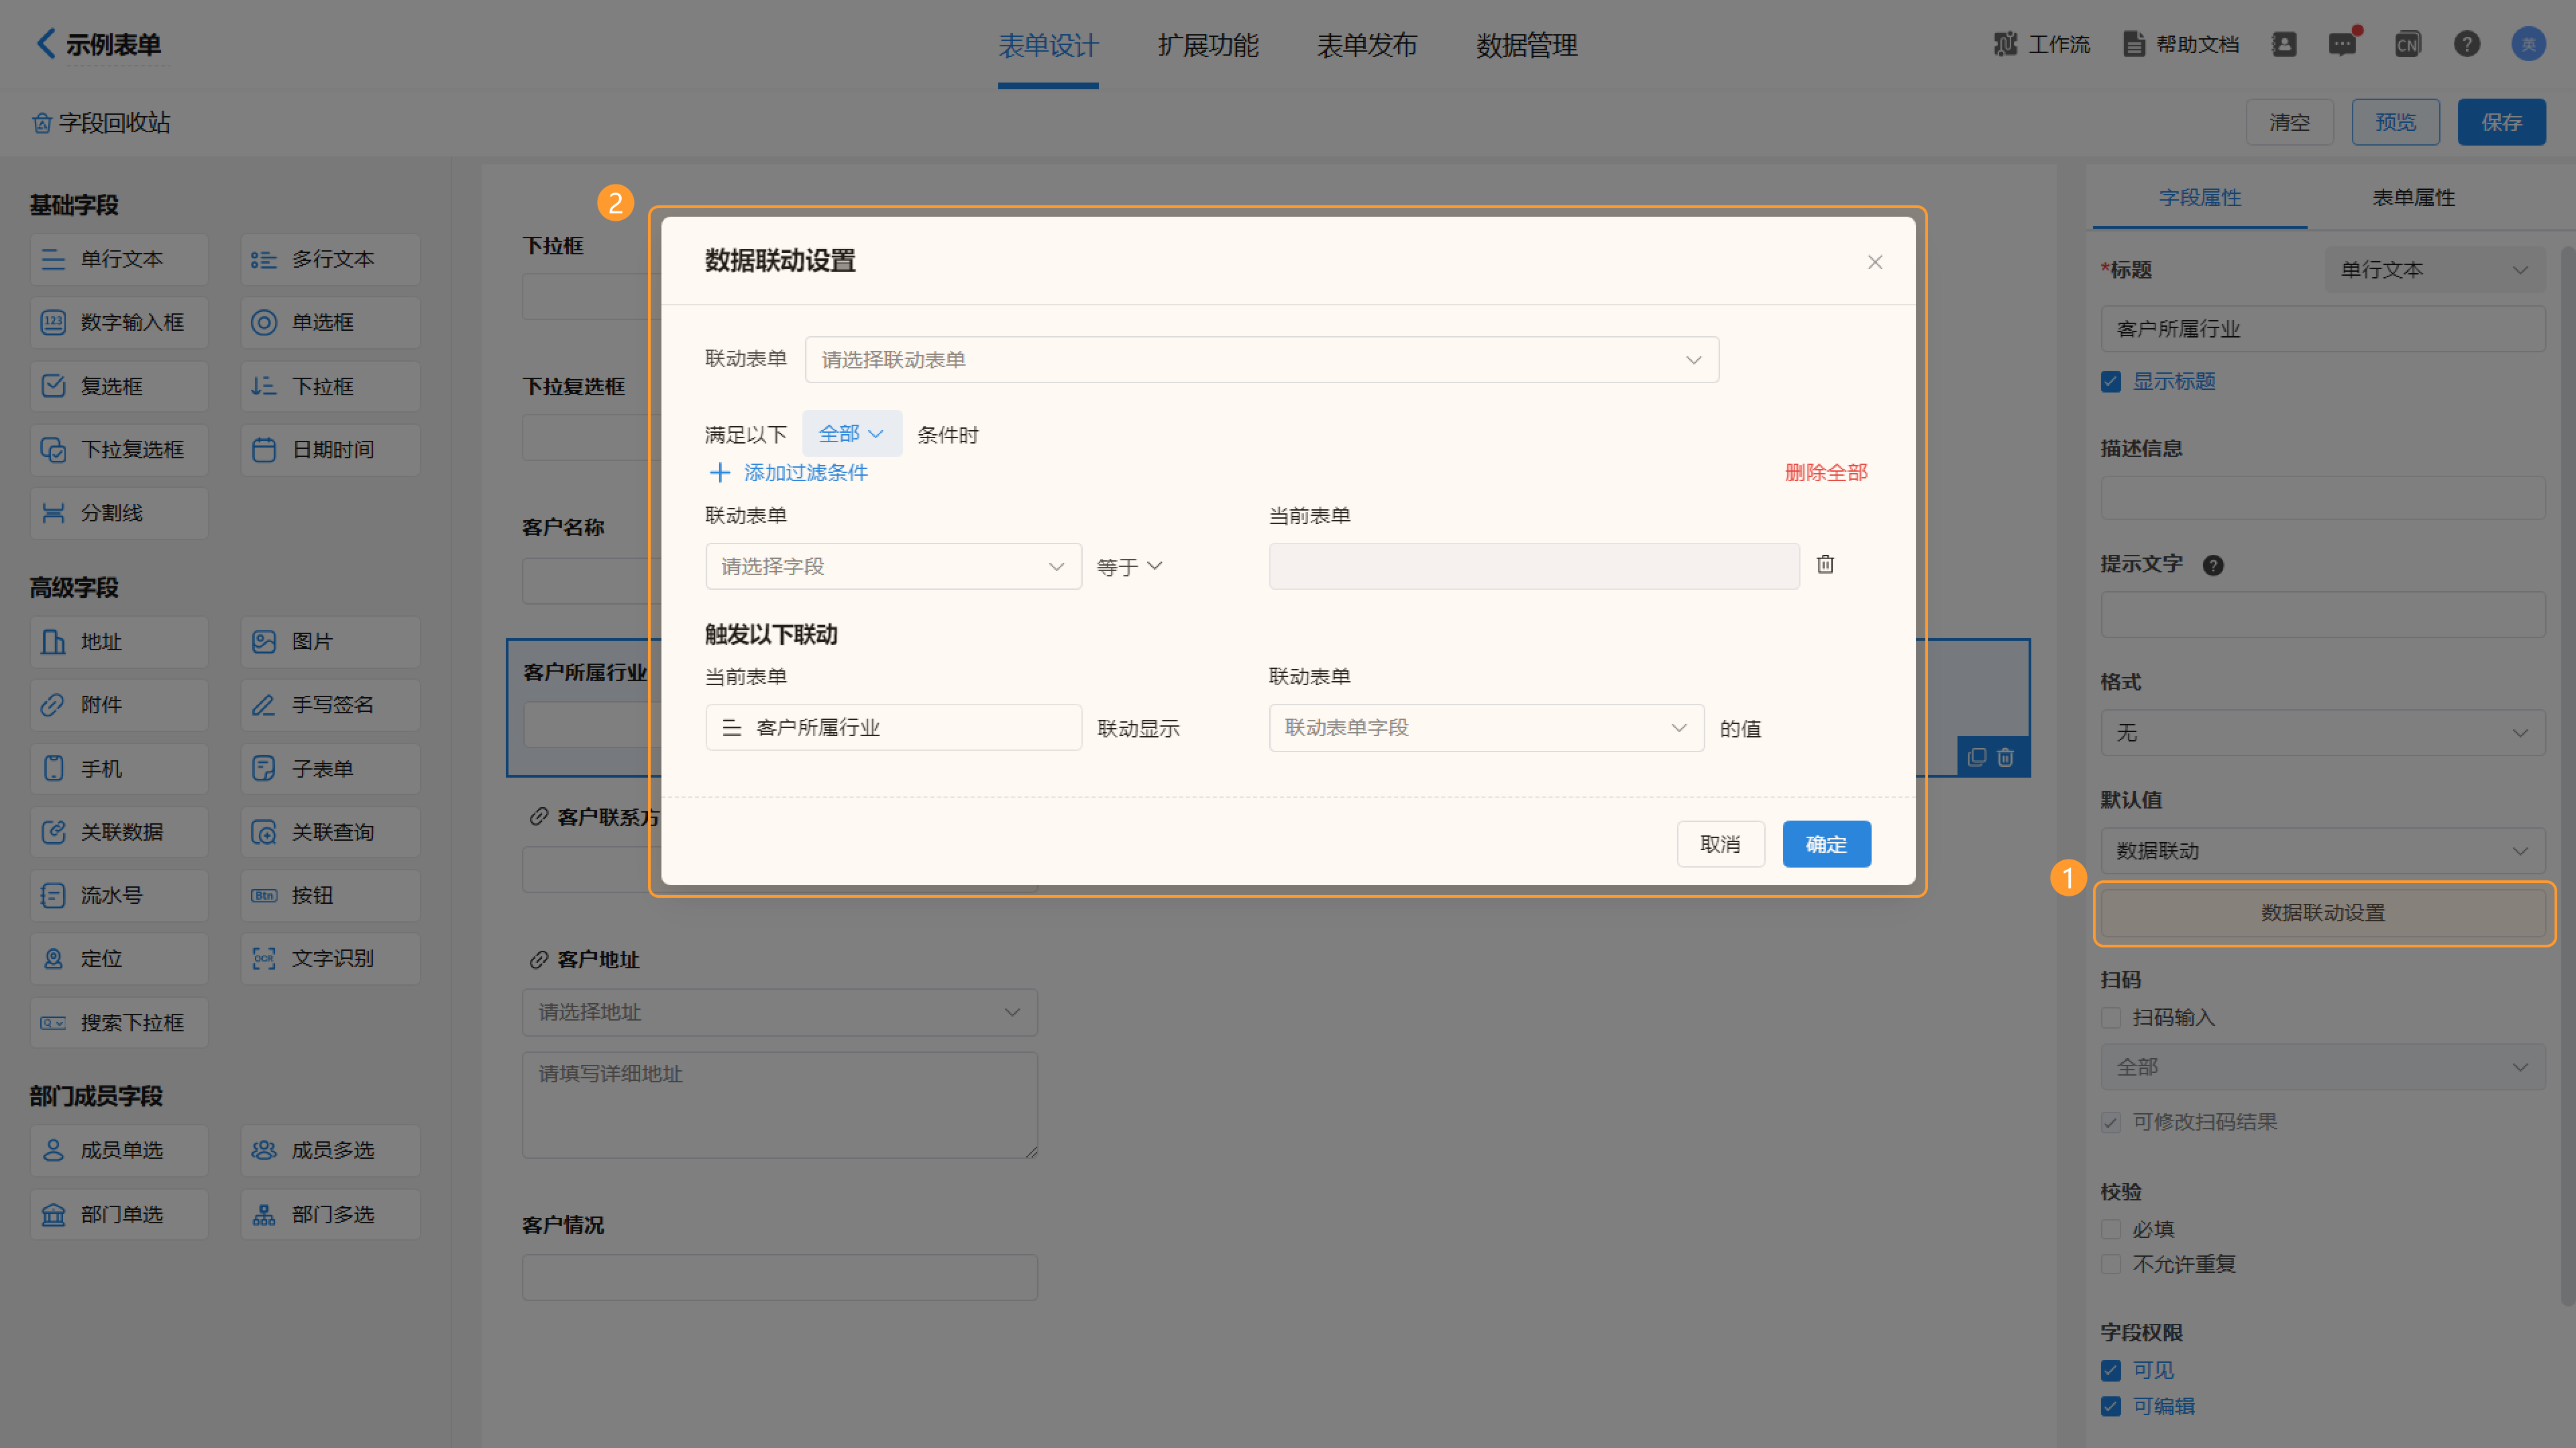Enable the 不允许重复 checkbox
This screenshot has width=2576, height=1448.
[x=2111, y=1264]
